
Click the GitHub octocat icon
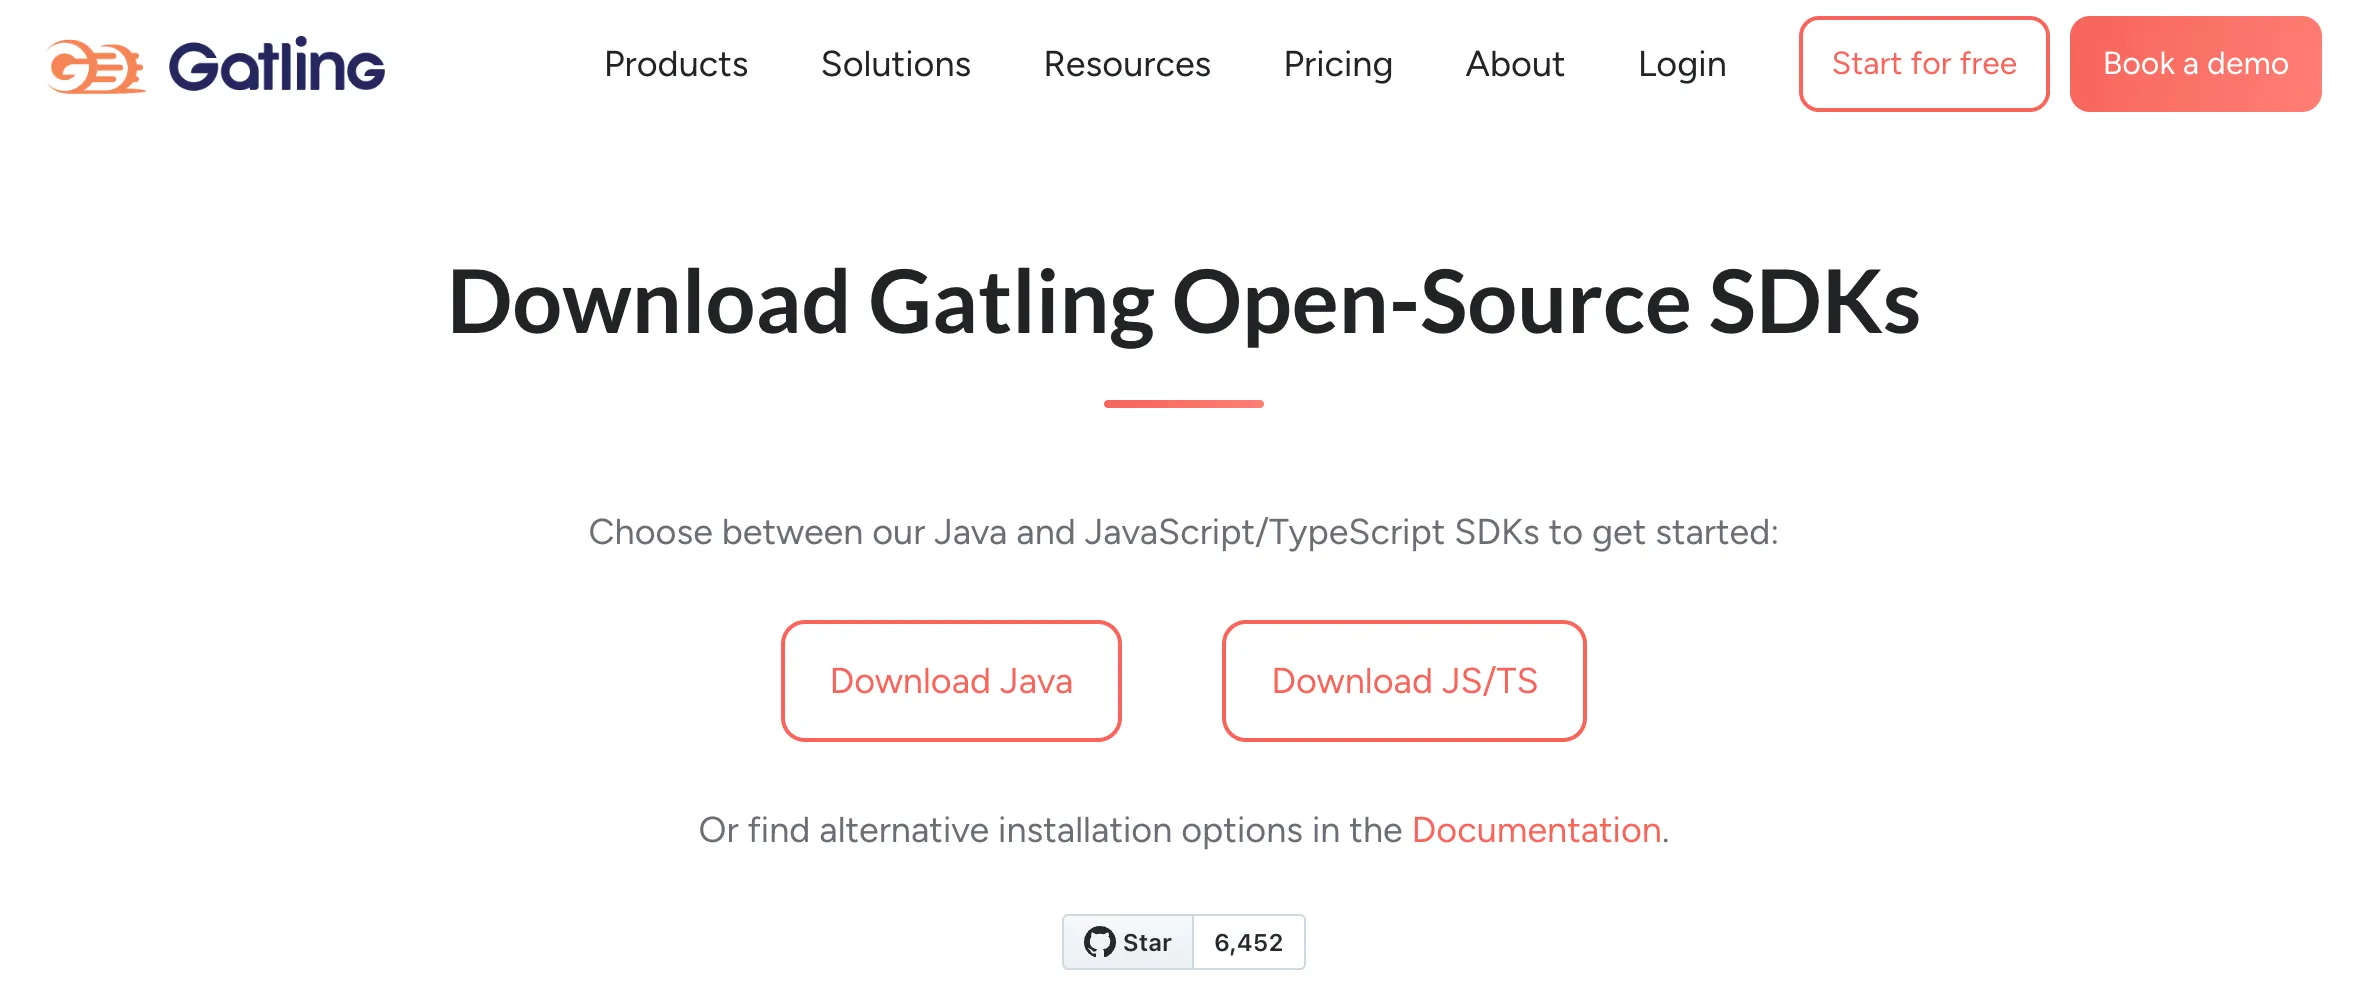(1099, 942)
